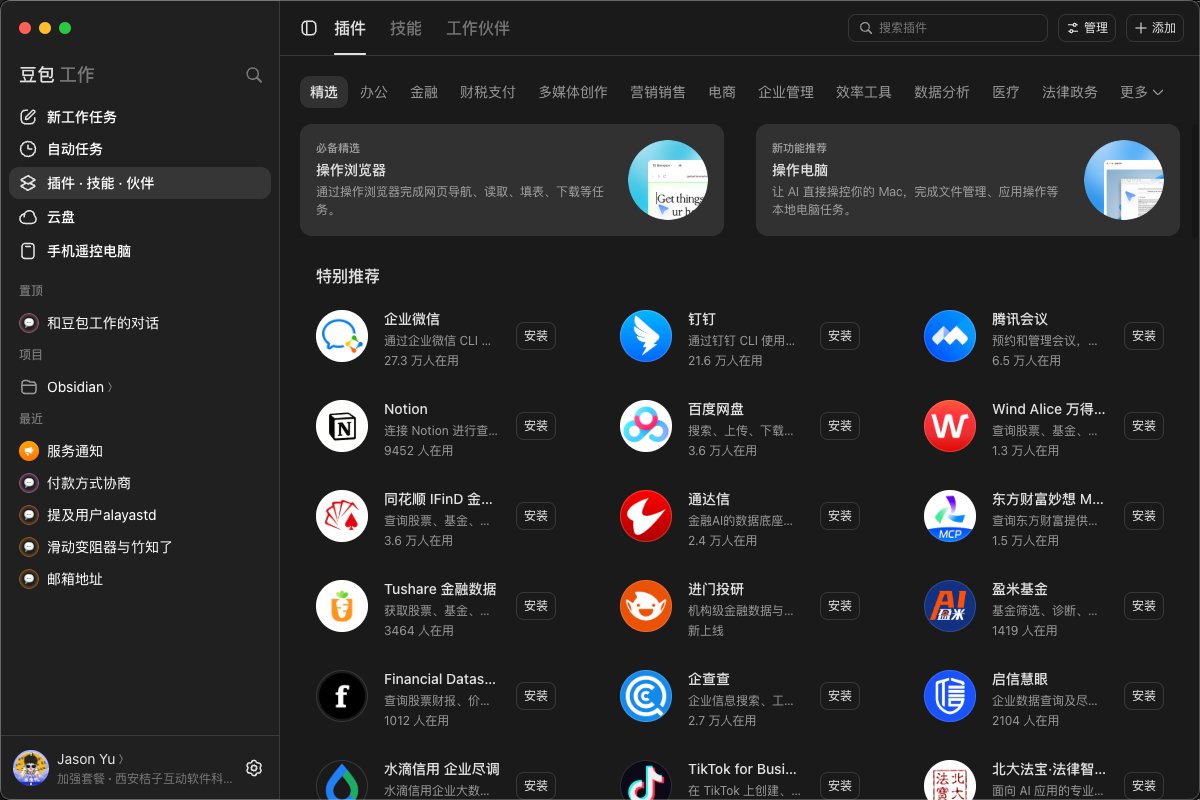This screenshot has height=800, width=1200.
Task: Open sidebar search magnifier icon
Action: 254,75
